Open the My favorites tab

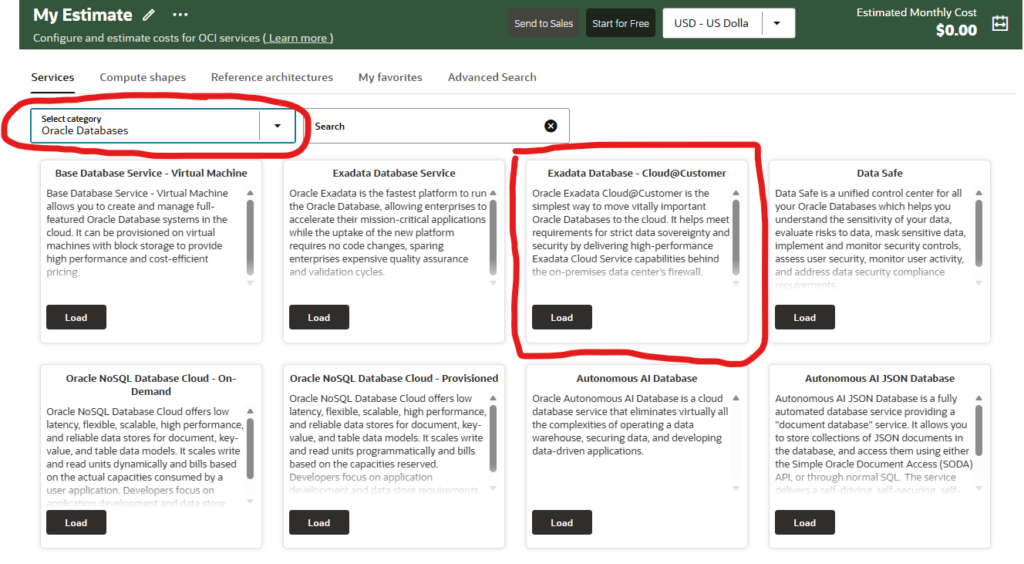click(x=390, y=77)
